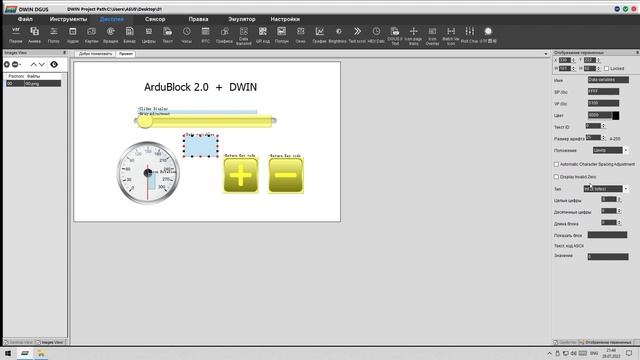The height and width of the screenshot is (360, 640).
Task: Open the notification center in system tray
Action: 629,353
